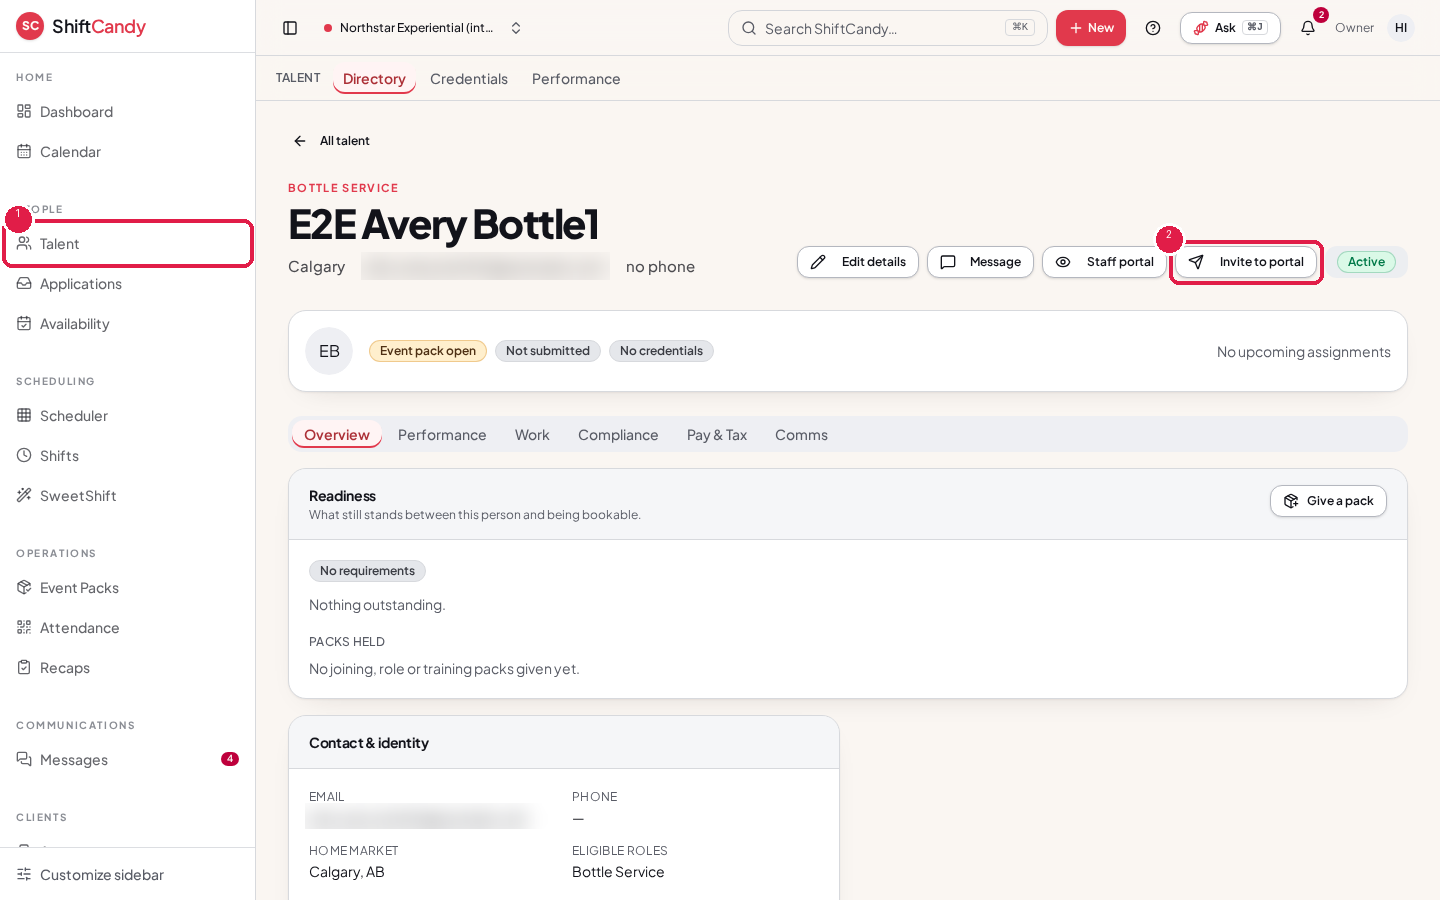Open the Comms profile tab
Image resolution: width=1440 pixels, height=900 pixels.
click(x=801, y=435)
